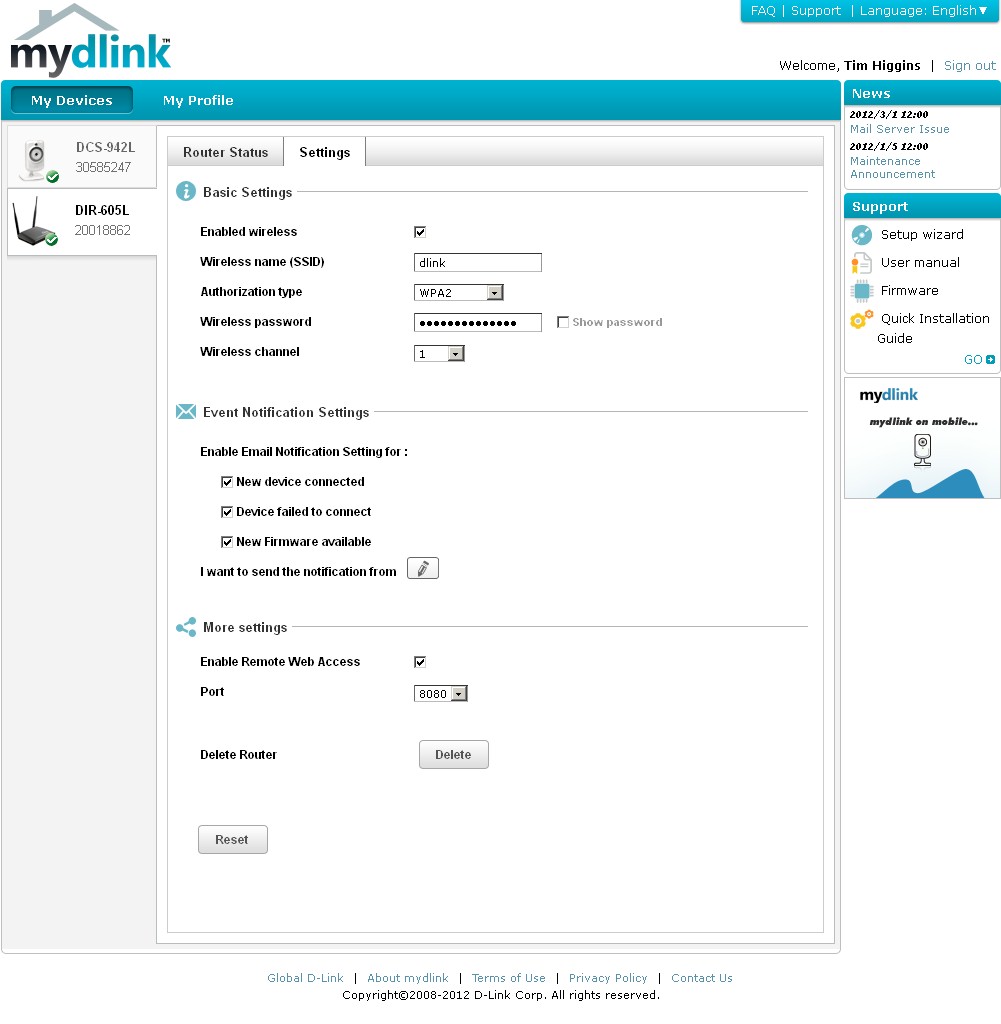This screenshot has height=1024, width=1001.
Task: Click the FAQ link in top bar
Action: [x=763, y=10]
